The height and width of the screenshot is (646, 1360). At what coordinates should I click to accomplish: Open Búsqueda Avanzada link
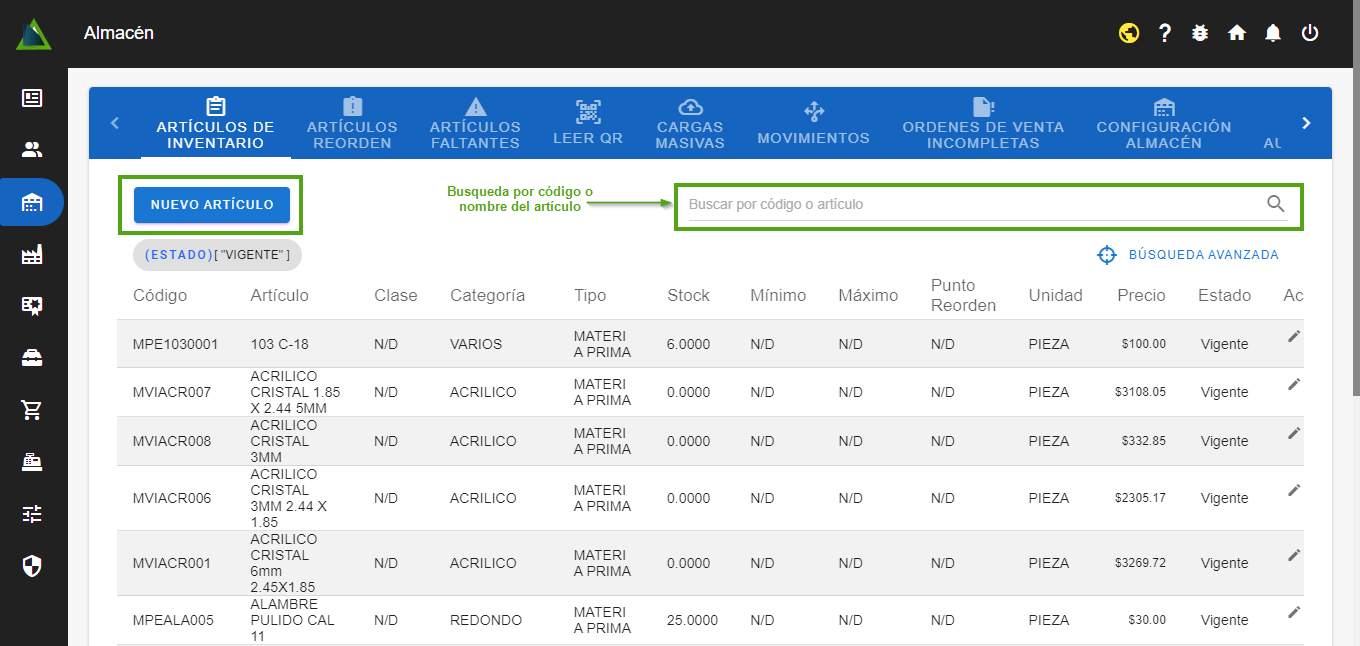[x=1188, y=255]
